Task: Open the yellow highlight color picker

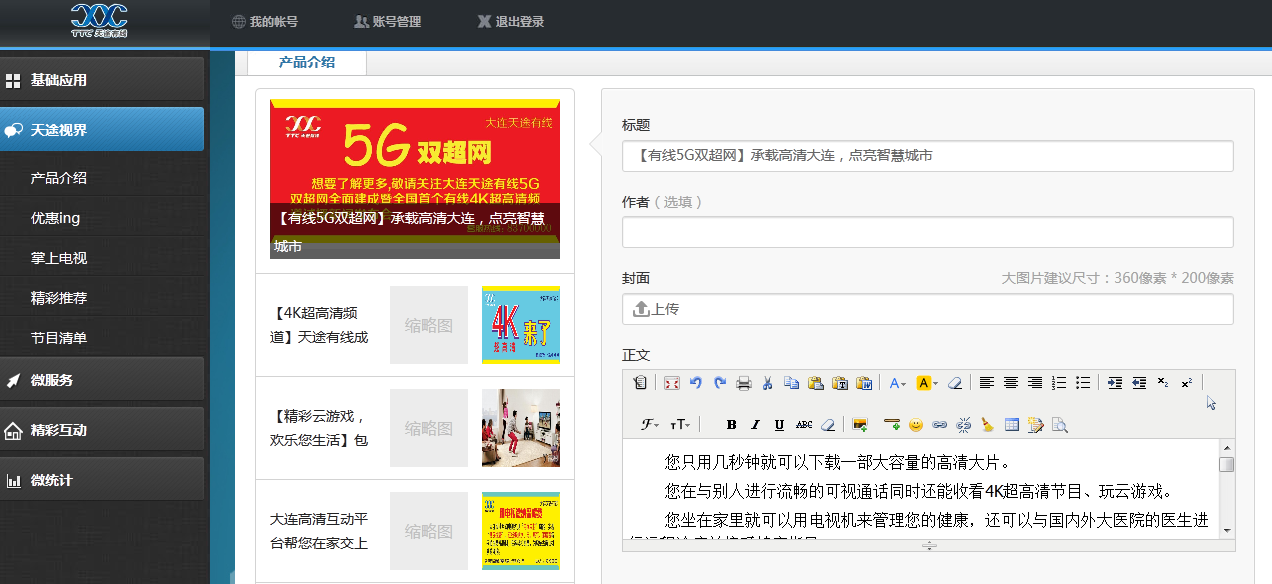Action: pos(927,383)
